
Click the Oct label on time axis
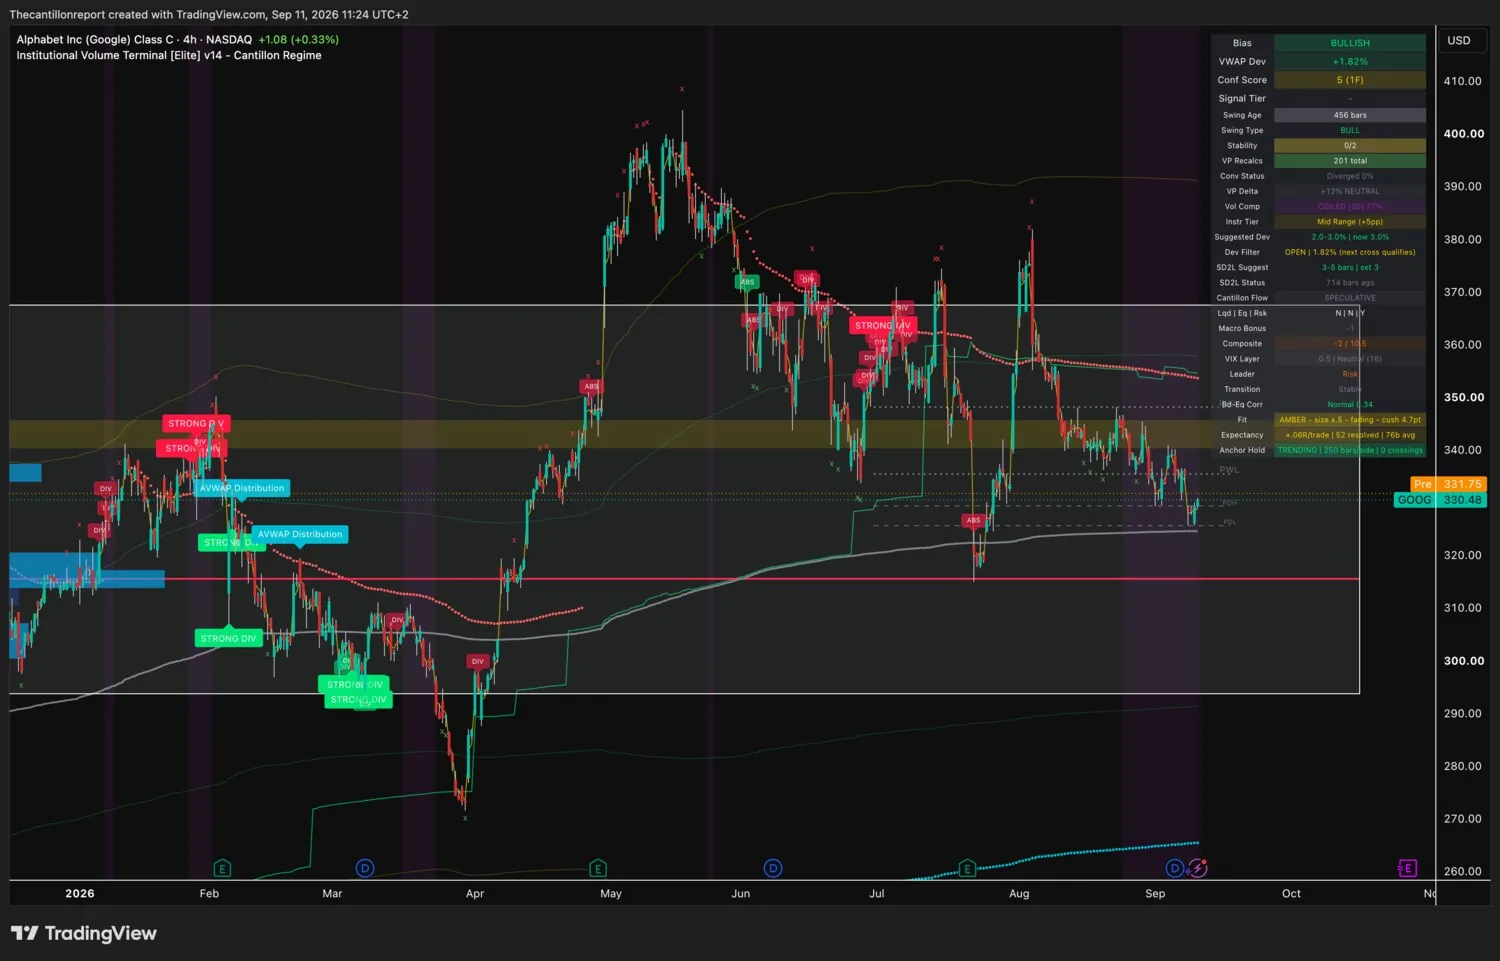1291,894
